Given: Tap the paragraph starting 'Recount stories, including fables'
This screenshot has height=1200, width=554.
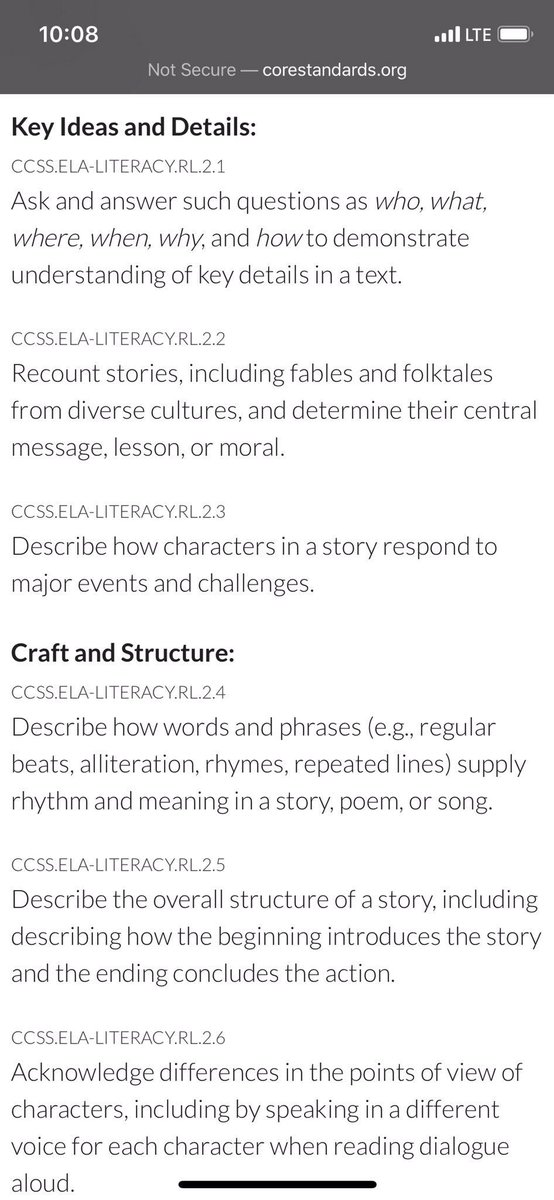Looking at the screenshot, I should point(274,412).
